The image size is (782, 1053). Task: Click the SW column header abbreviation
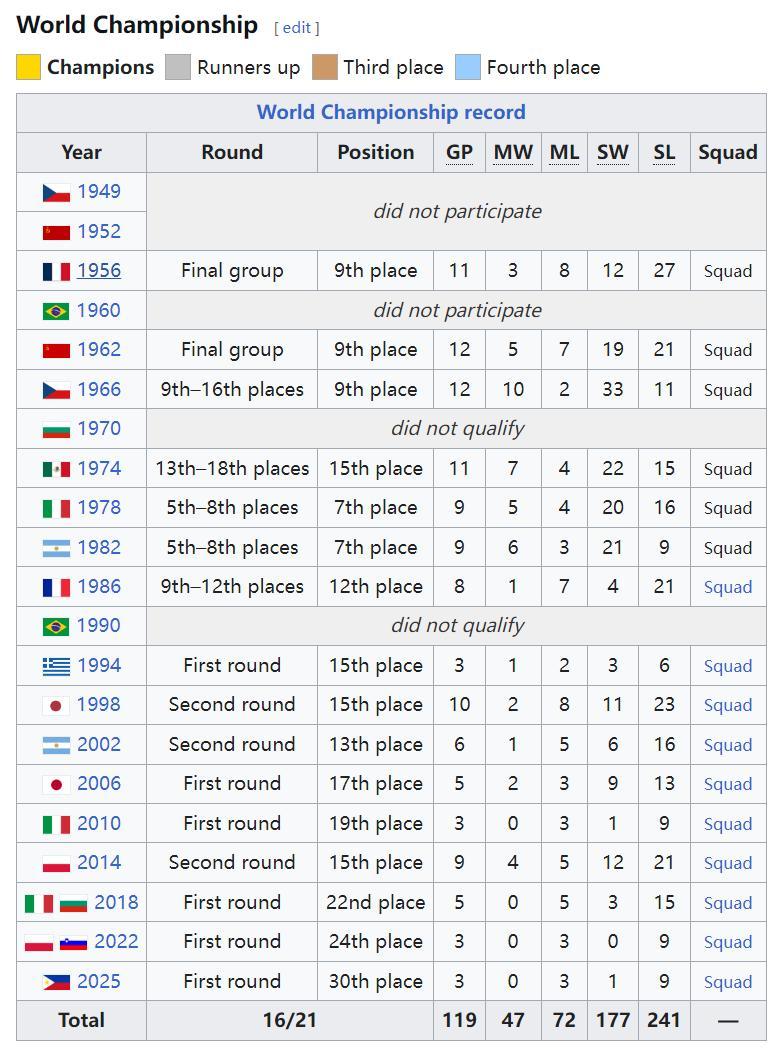click(x=612, y=153)
